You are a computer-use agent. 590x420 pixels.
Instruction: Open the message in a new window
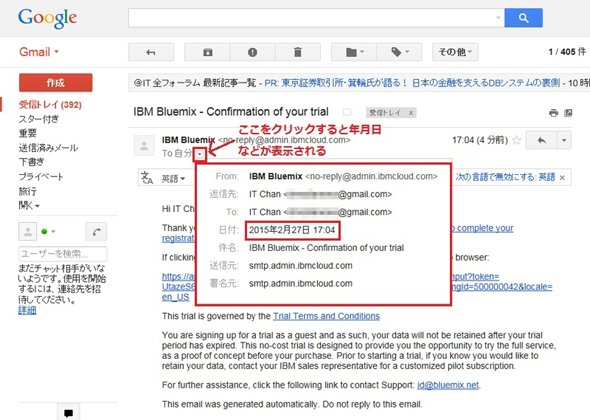[568, 113]
